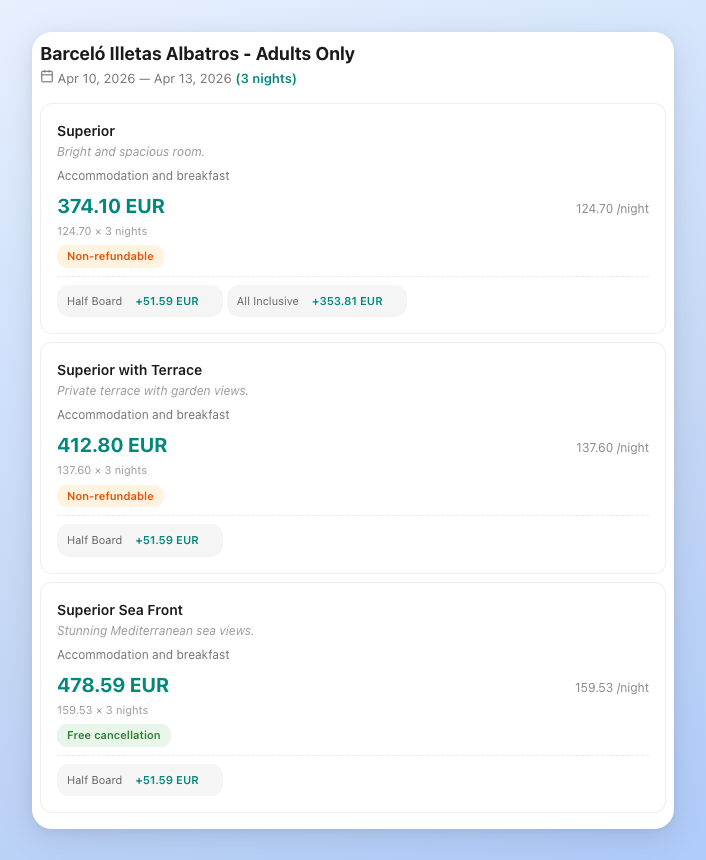This screenshot has width=706, height=860.
Task: Click the 159.53 × 3 nights breakdown
Action: [x=103, y=710]
